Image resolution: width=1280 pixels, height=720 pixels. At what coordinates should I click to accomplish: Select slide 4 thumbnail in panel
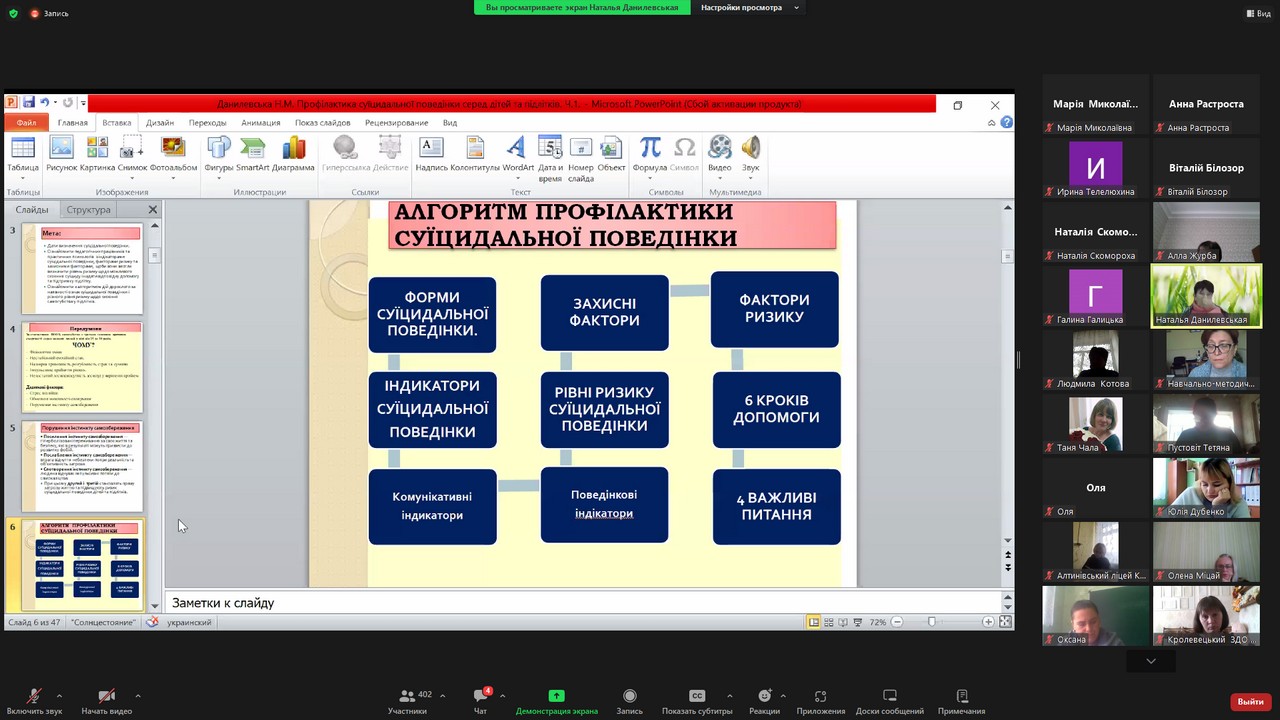pos(82,367)
